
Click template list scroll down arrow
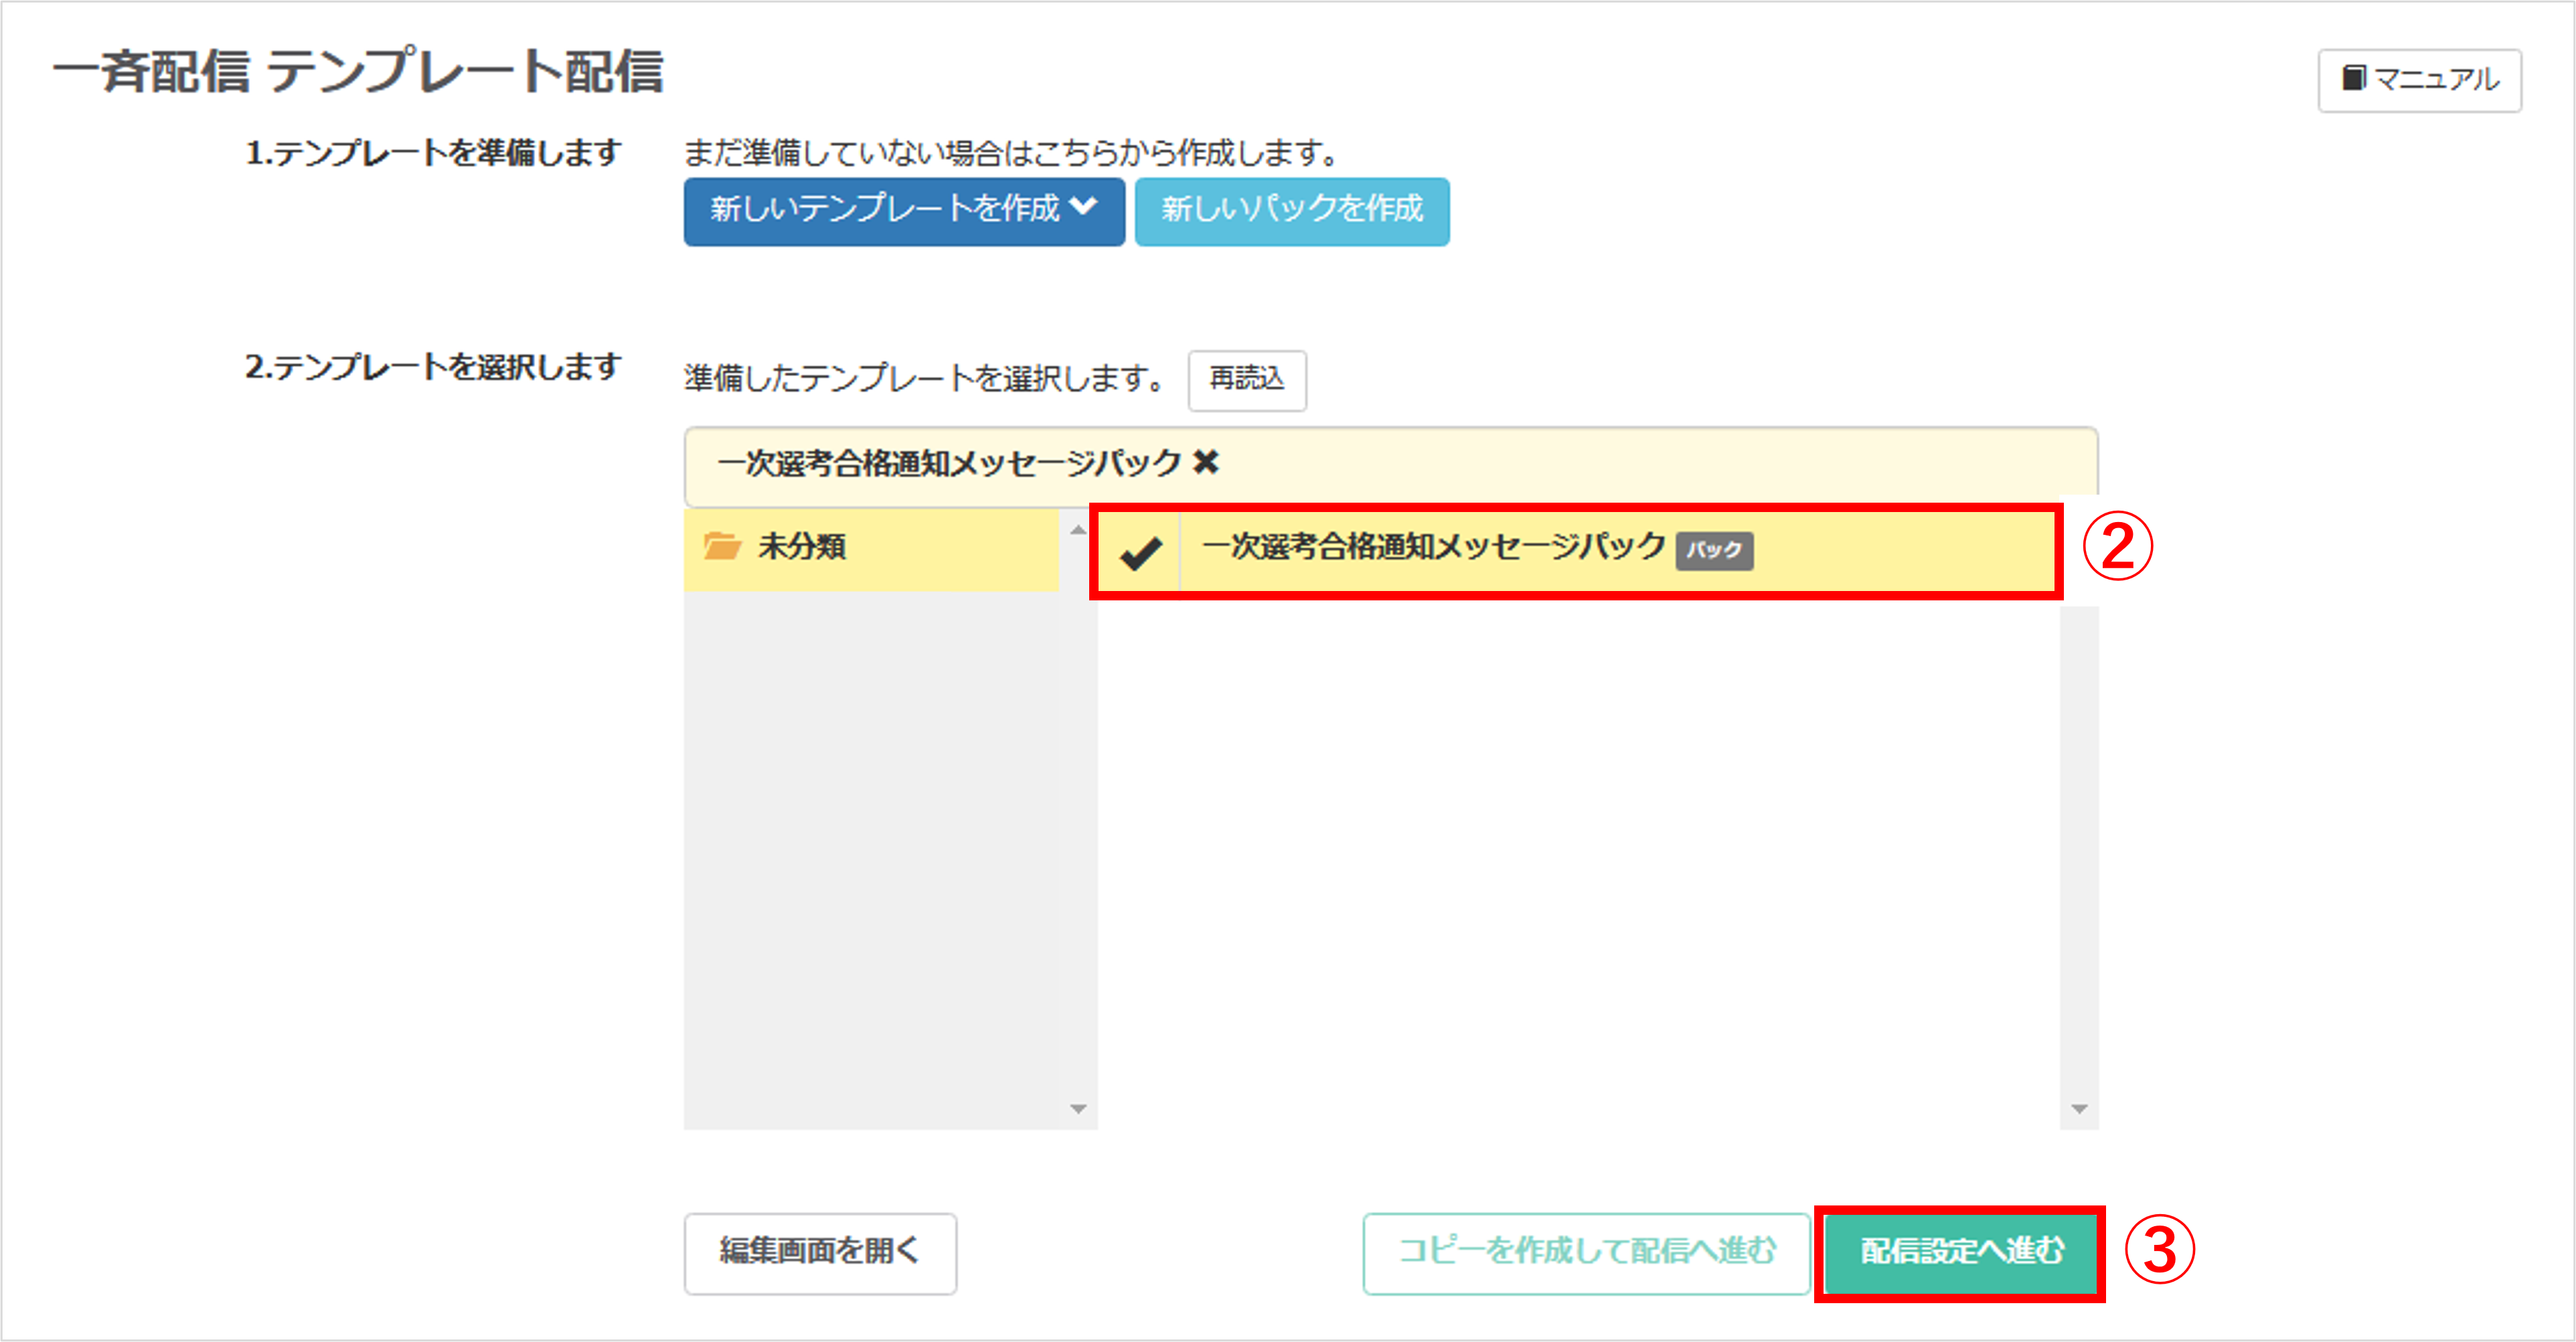2079,1108
